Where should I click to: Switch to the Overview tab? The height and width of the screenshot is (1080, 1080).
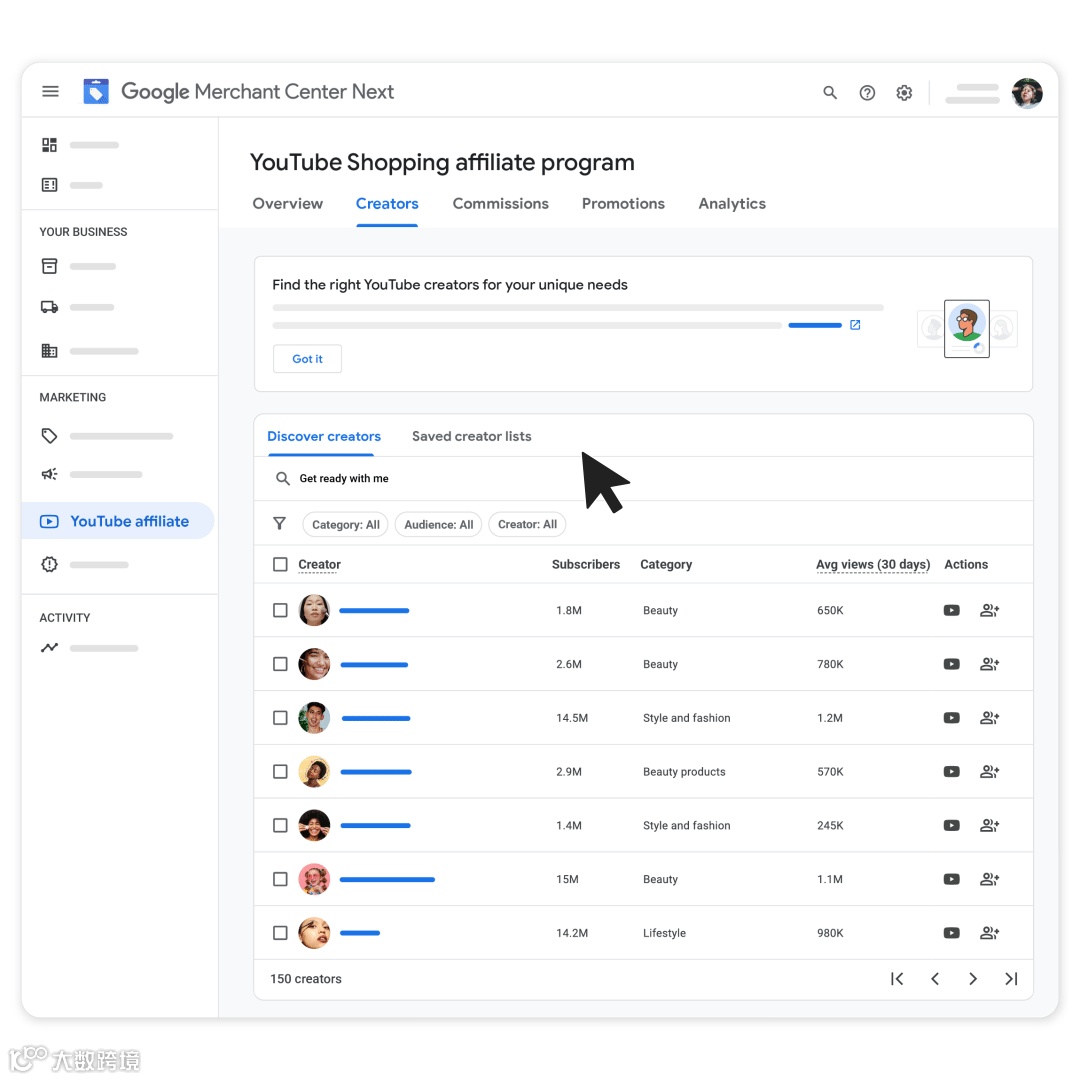[x=287, y=204]
